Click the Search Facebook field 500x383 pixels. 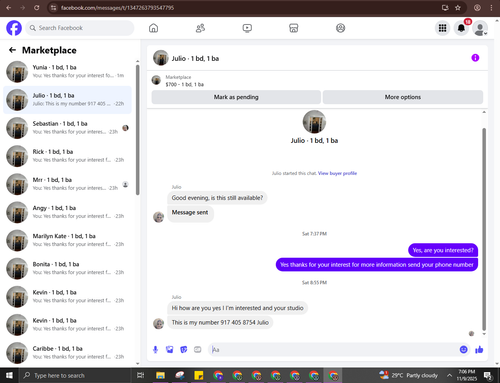[x=80, y=28]
